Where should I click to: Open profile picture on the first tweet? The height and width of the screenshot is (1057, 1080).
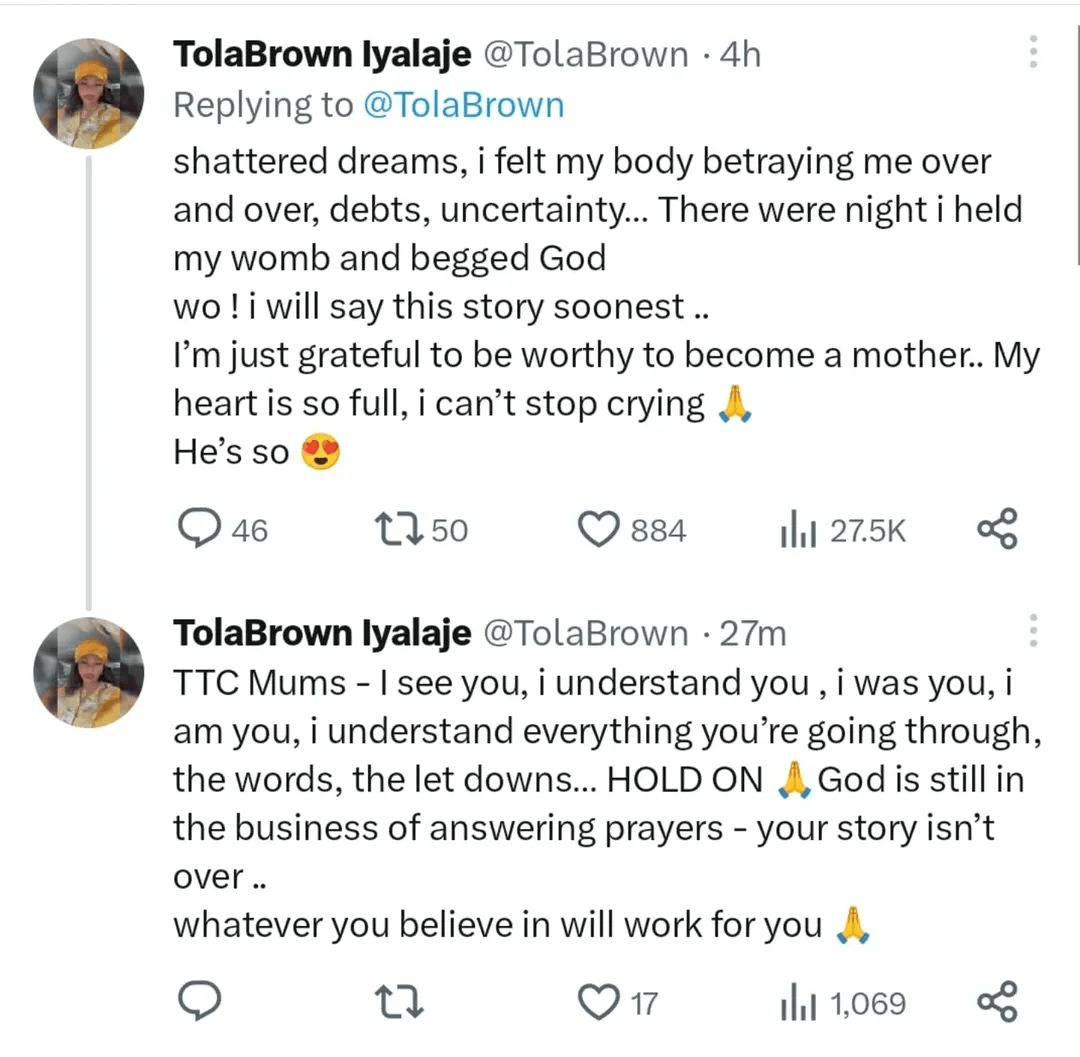point(89,94)
